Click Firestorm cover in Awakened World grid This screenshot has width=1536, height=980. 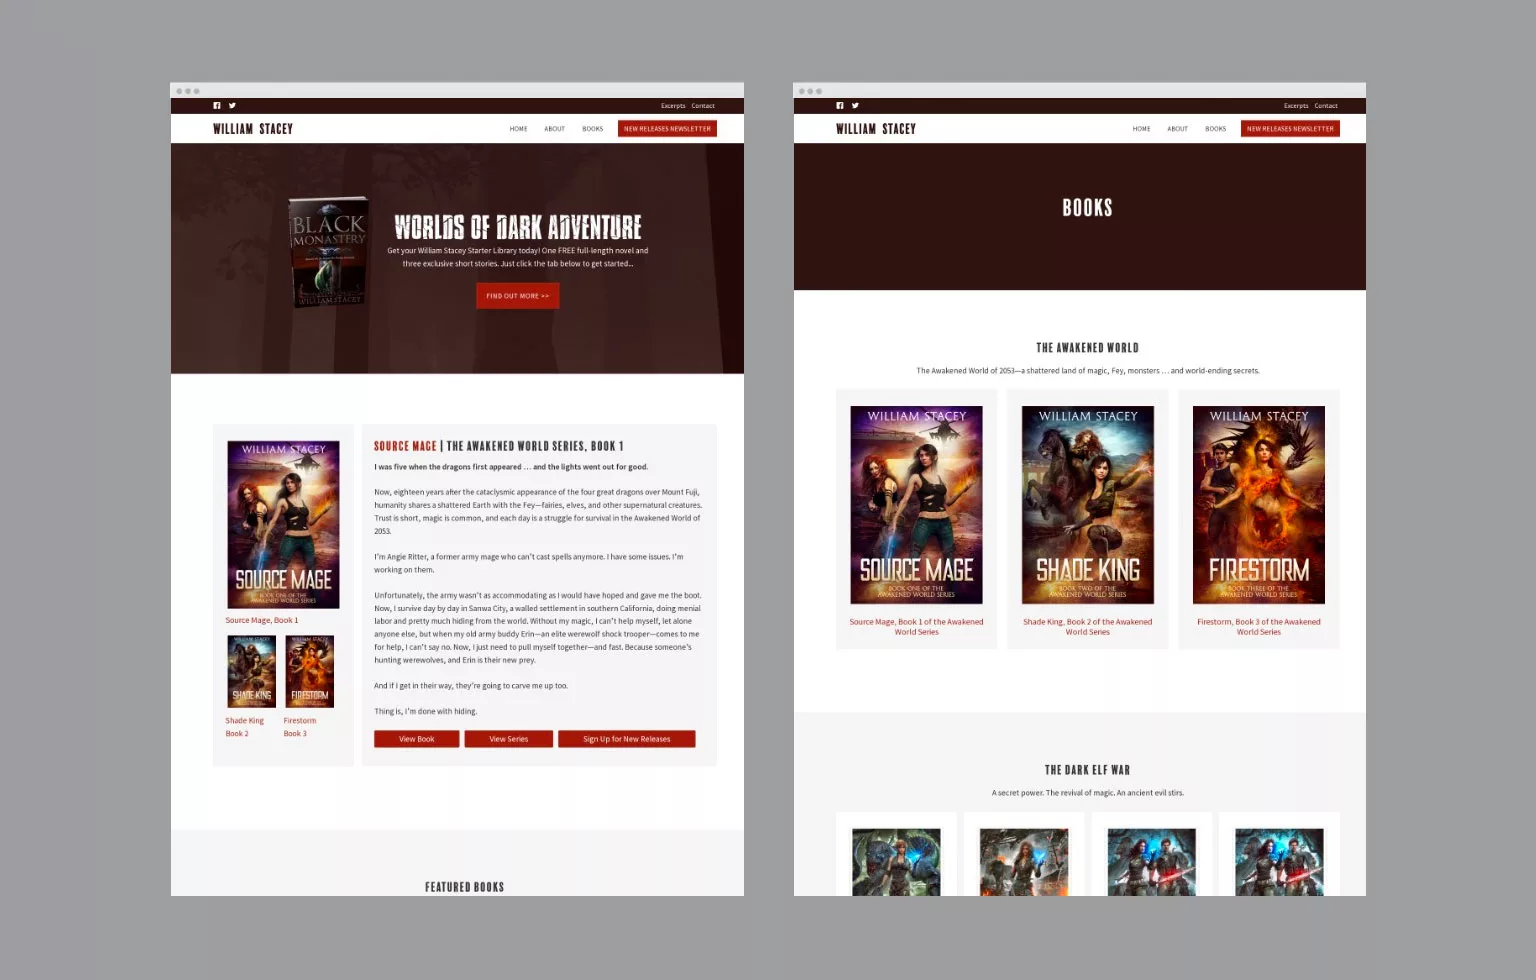1259,505
